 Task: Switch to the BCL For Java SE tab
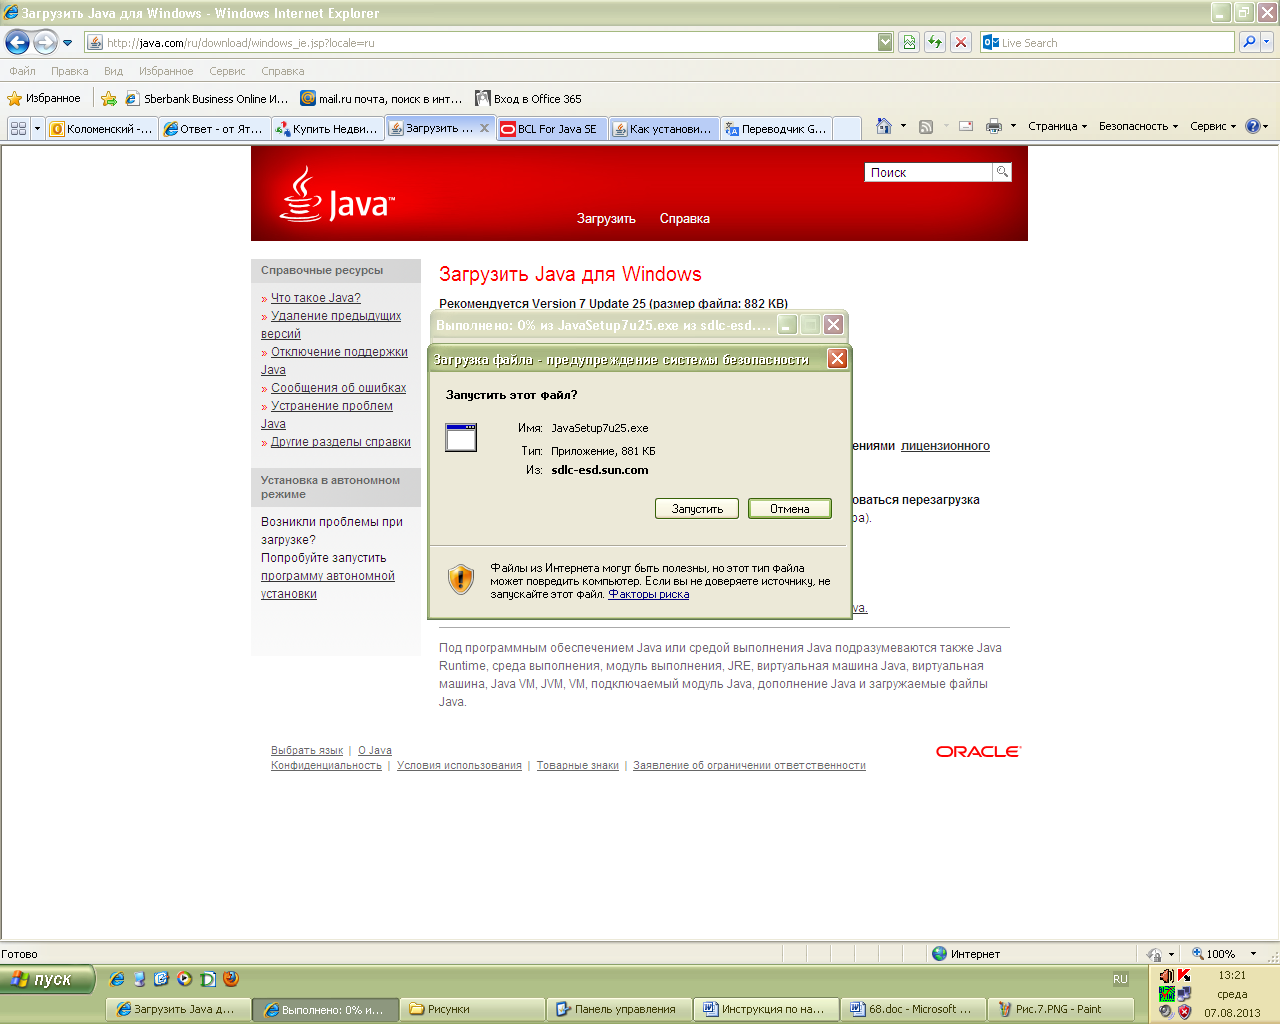tap(552, 128)
